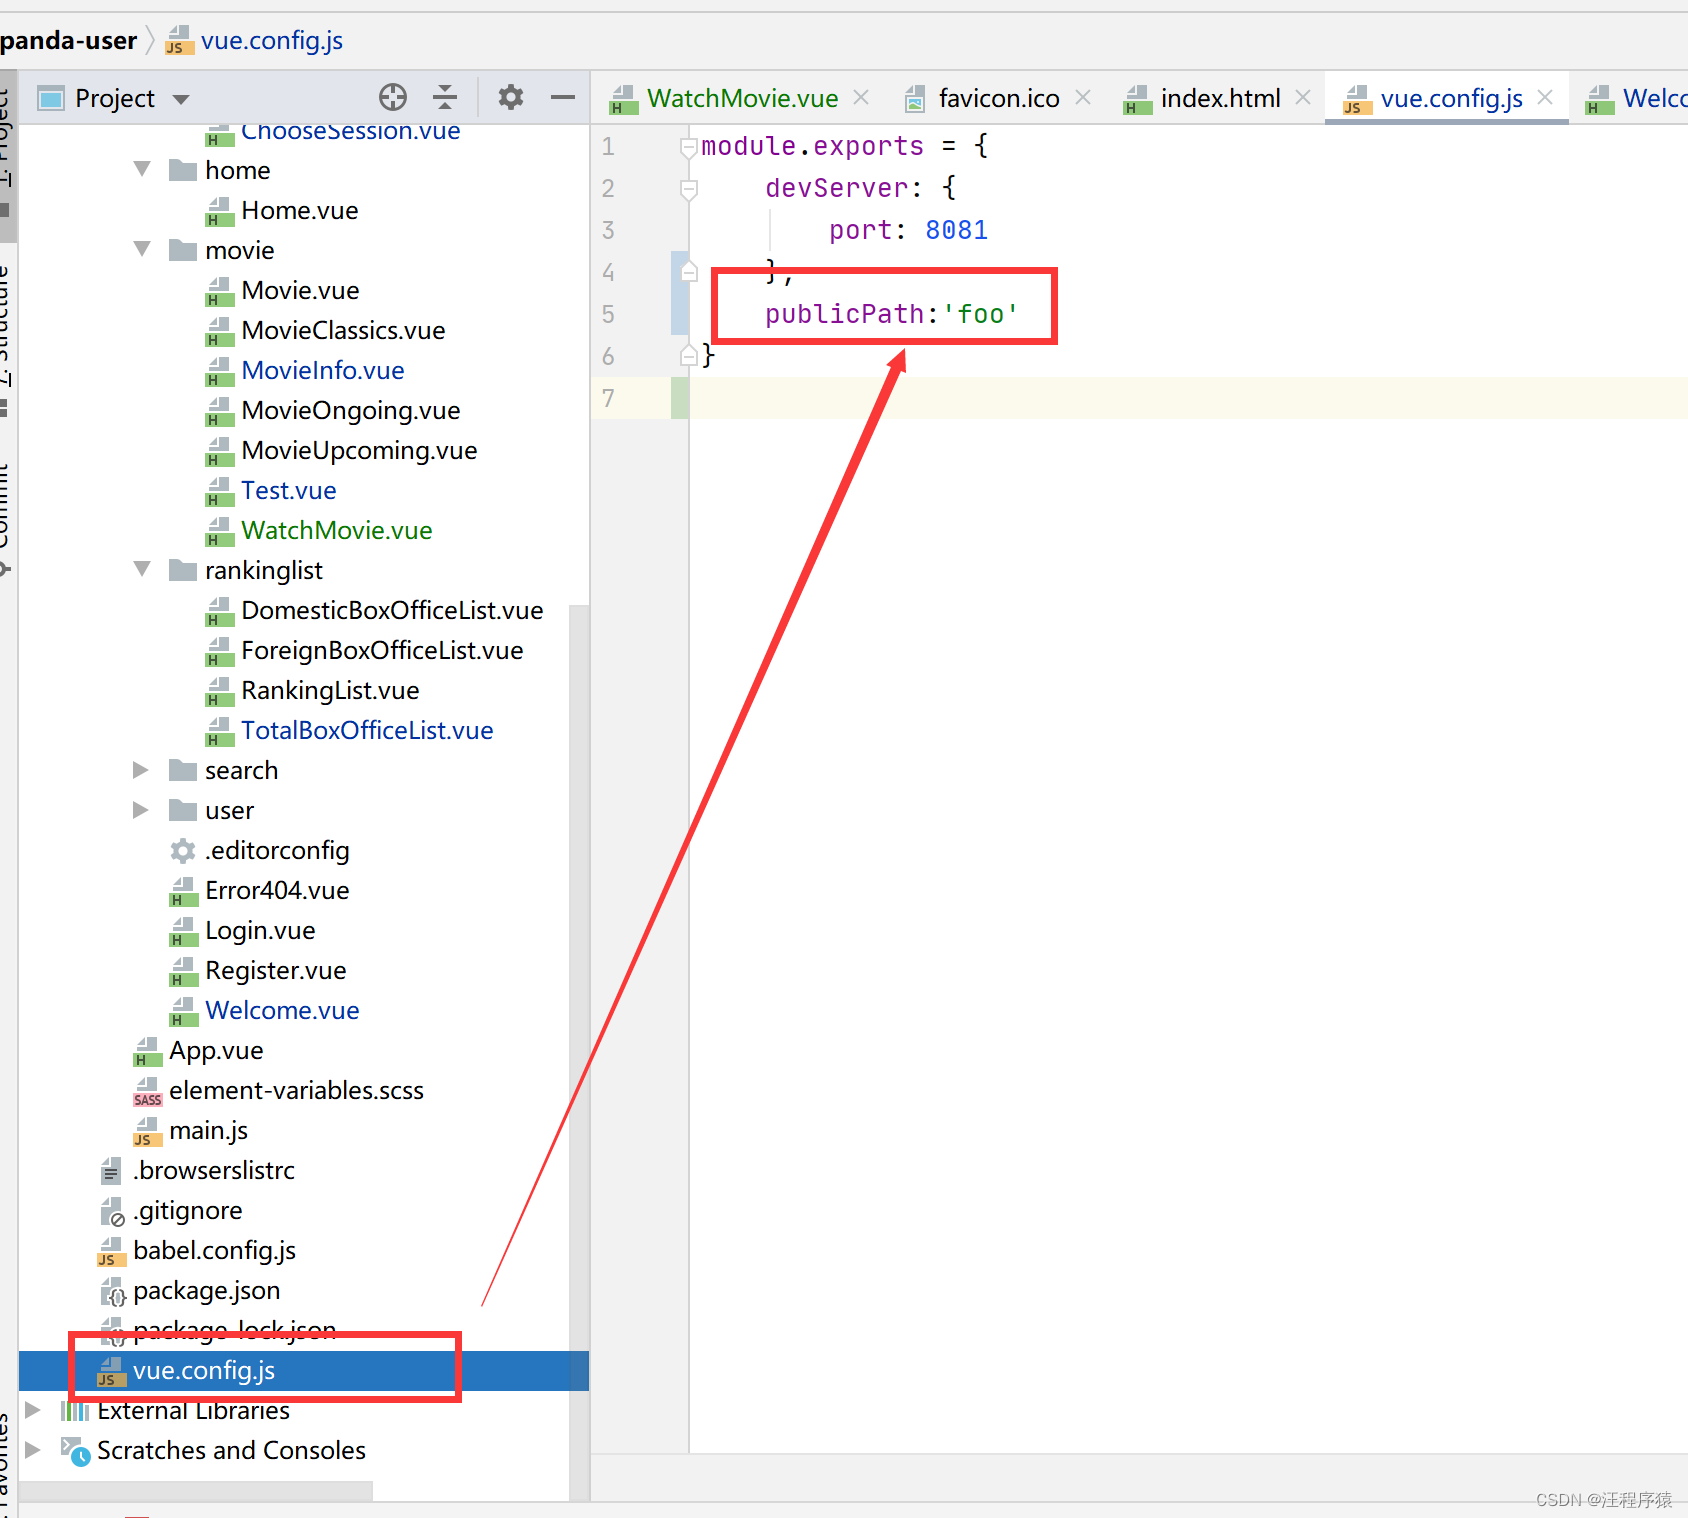The width and height of the screenshot is (1688, 1518).
Task: Close the favicon.ico editor tab
Action: [x=1083, y=97]
